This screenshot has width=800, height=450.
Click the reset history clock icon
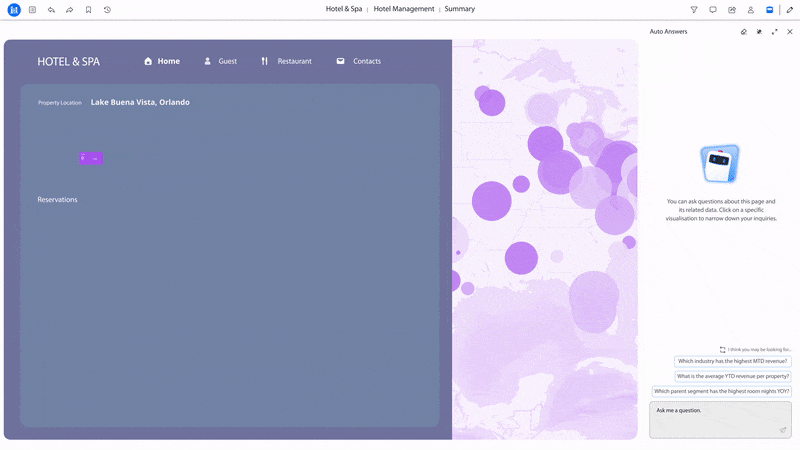click(107, 9)
